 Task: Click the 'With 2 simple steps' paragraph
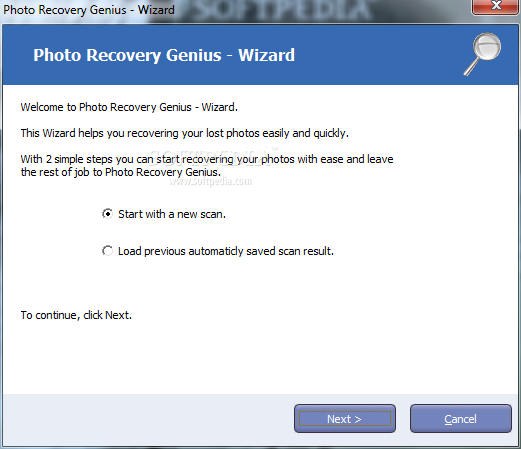207,165
